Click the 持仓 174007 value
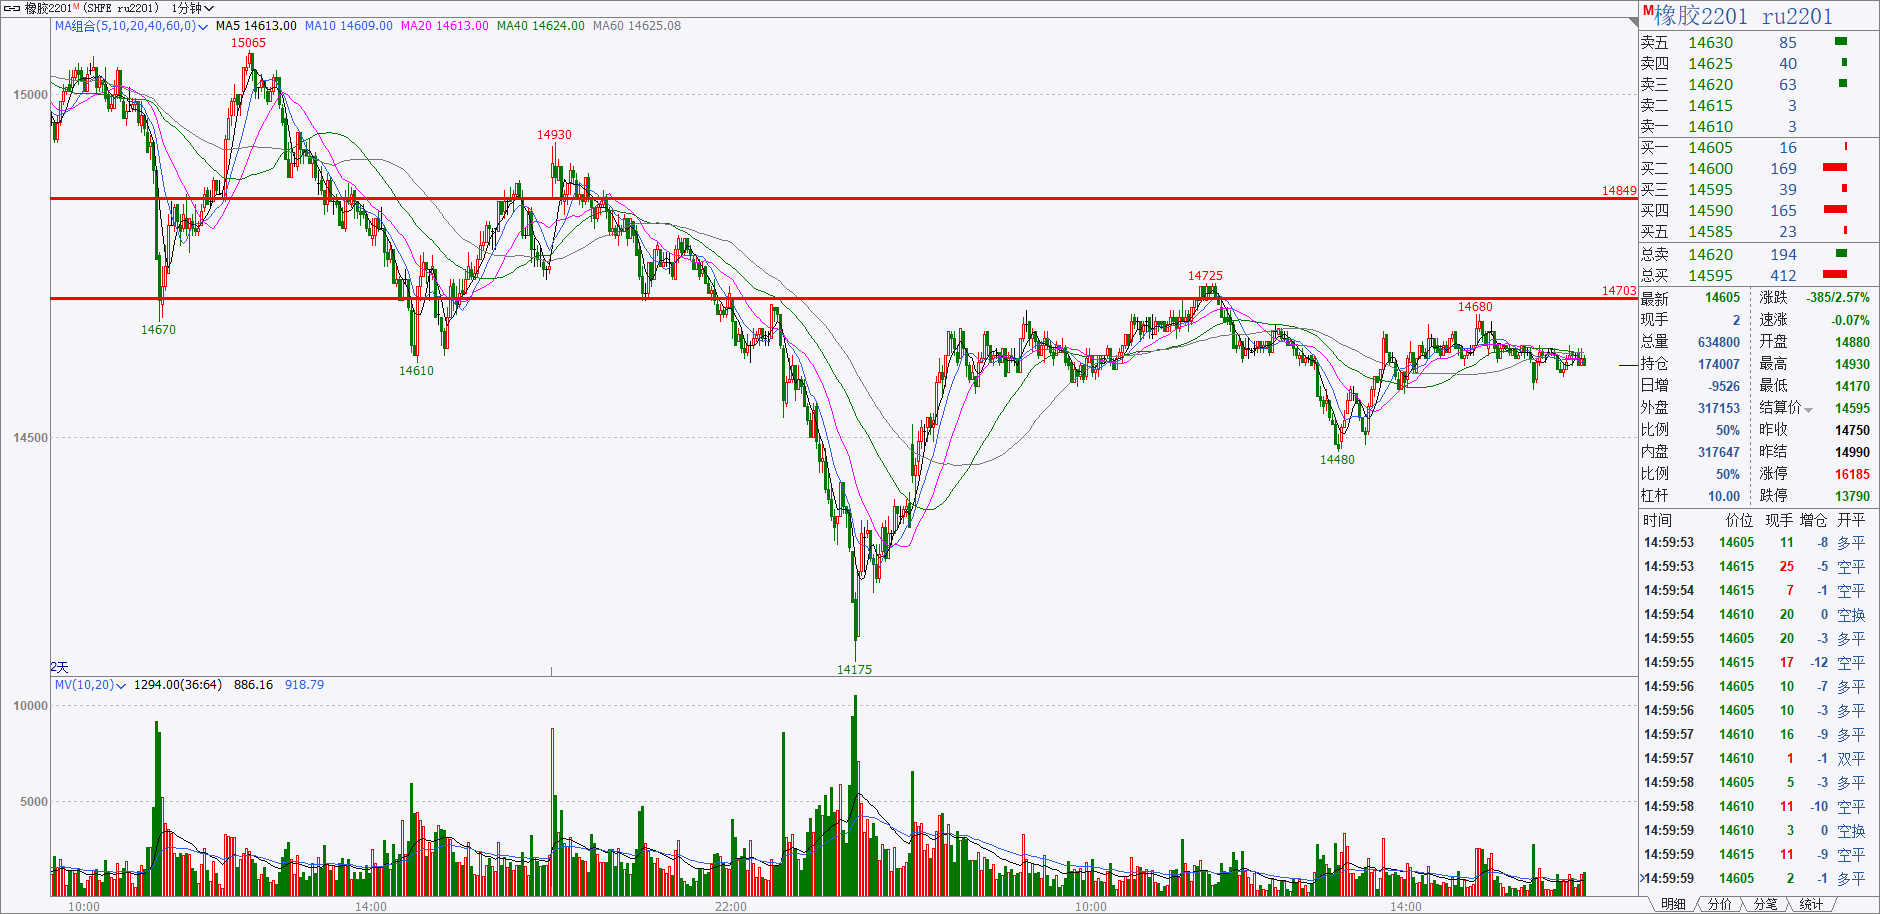 tap(1719, 364)
